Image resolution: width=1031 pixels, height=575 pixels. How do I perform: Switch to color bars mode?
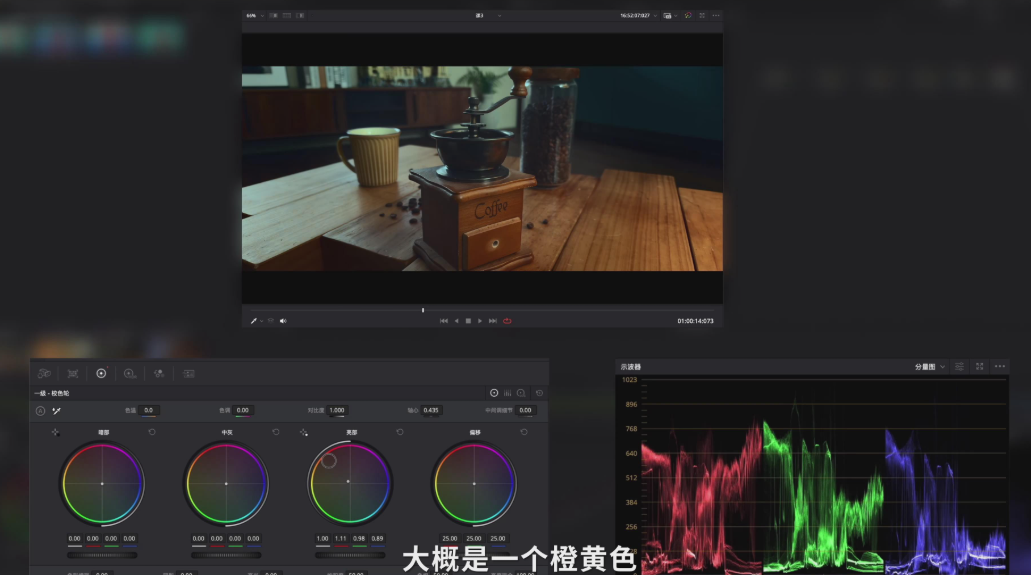(x=507, y=393)
